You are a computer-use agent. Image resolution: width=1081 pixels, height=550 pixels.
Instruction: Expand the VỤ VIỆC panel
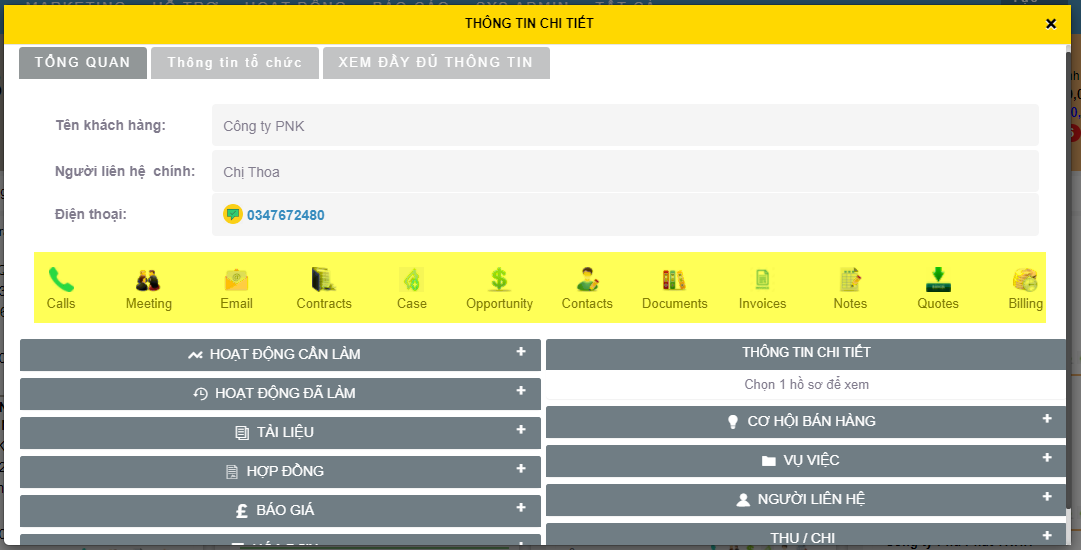coord(1046,458)
